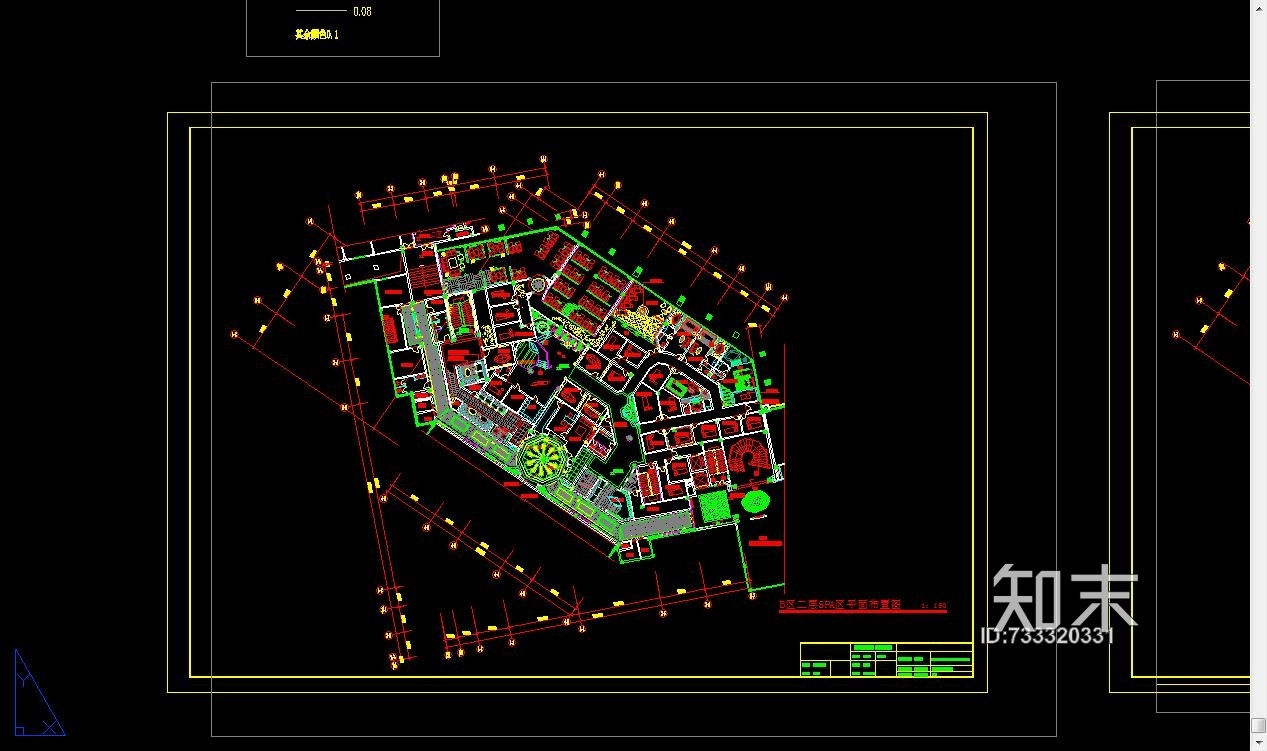
Task: Select the title block table
Action: 886,660
